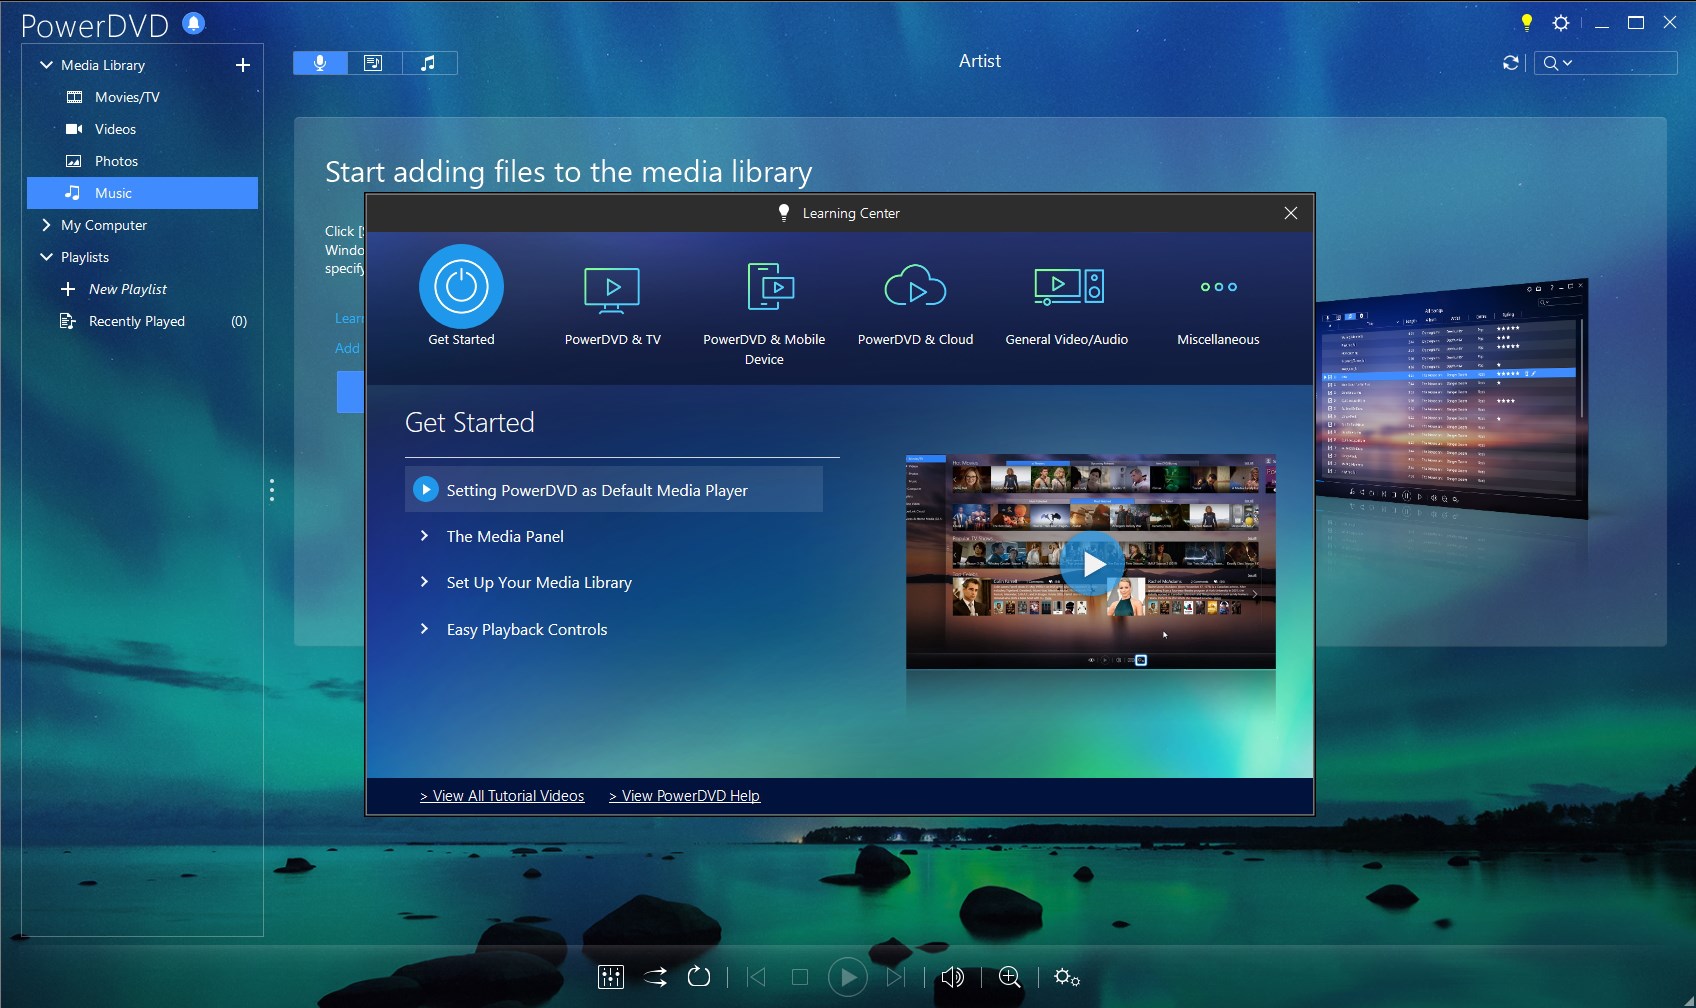
Task: Open the zoom magnifier control
Action: [x=1010, y=977]
